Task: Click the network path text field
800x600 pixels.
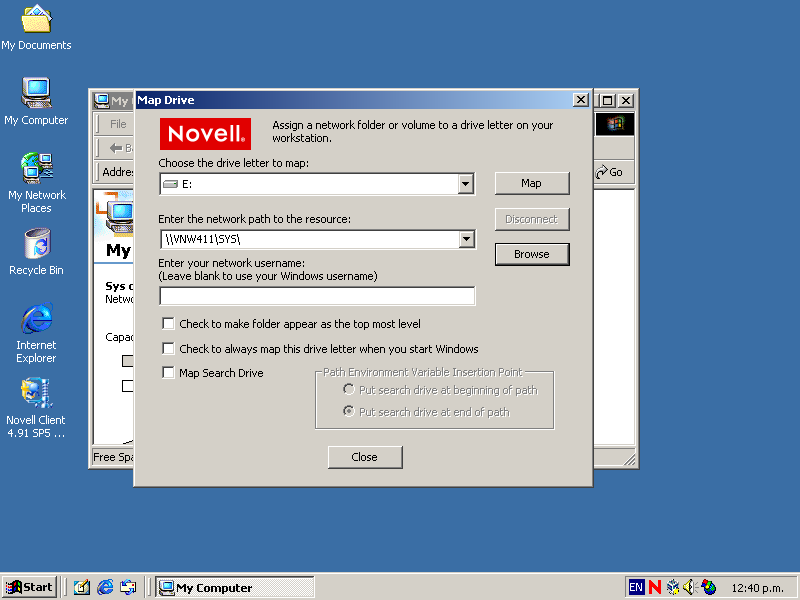Action: [x=309, y=239]
